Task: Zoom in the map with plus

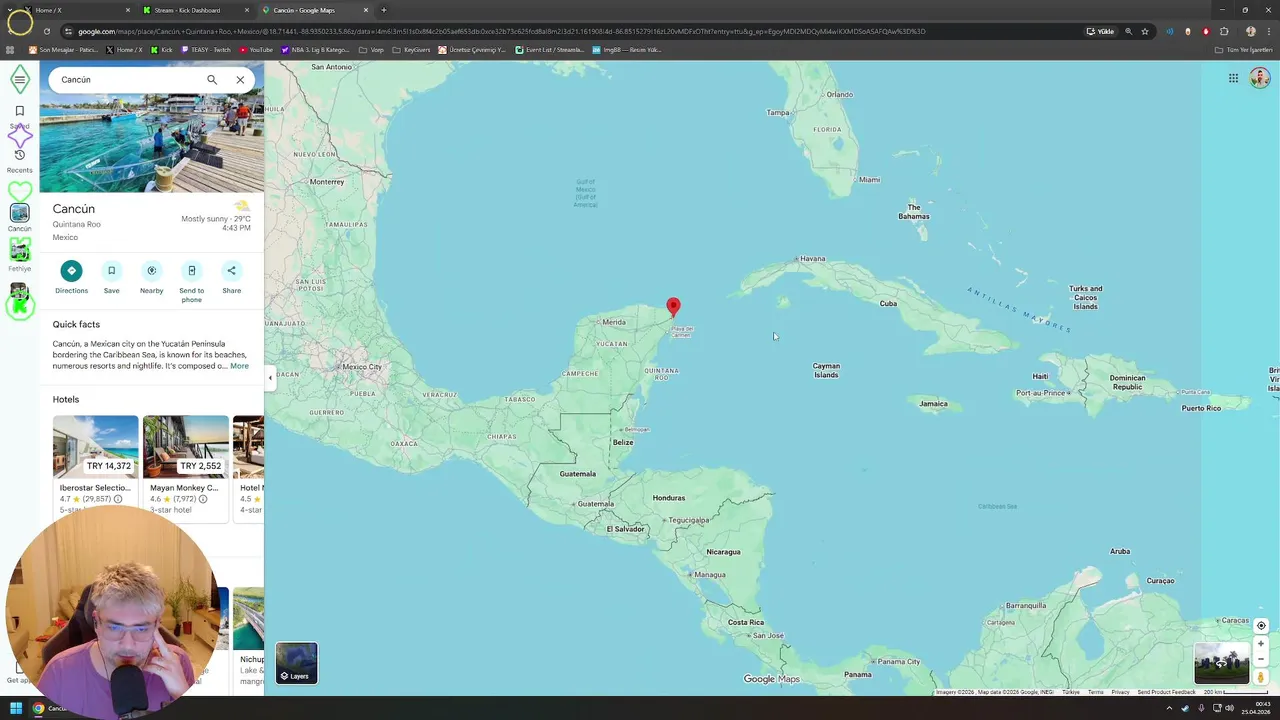Action: [1261, 644]
